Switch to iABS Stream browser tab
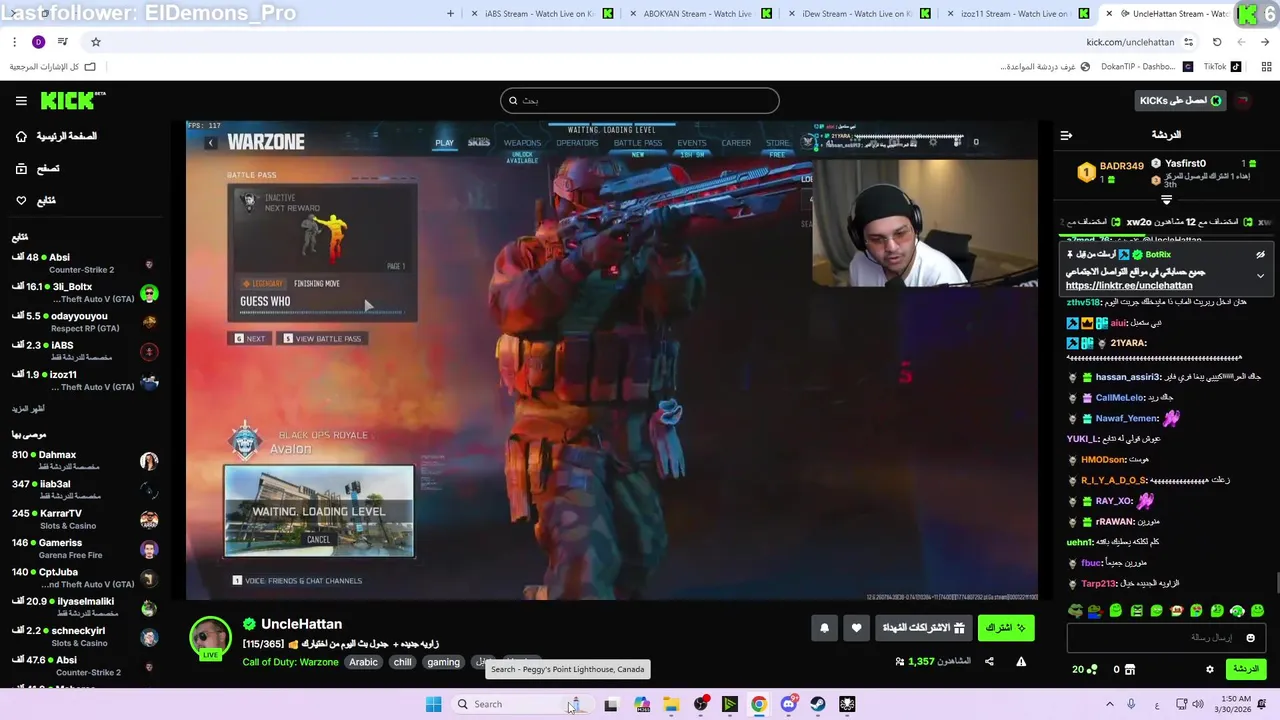Screen dimensions: 1280x720 [x=542, y=14]
